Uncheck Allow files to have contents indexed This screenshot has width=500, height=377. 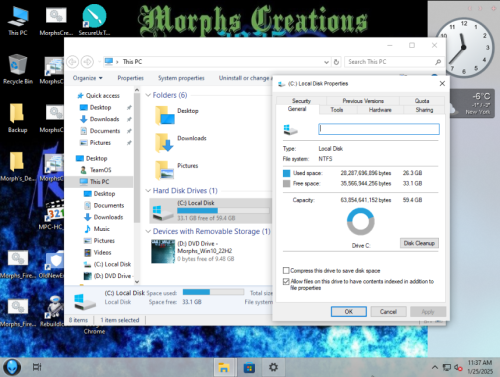[x=286, y=281]
